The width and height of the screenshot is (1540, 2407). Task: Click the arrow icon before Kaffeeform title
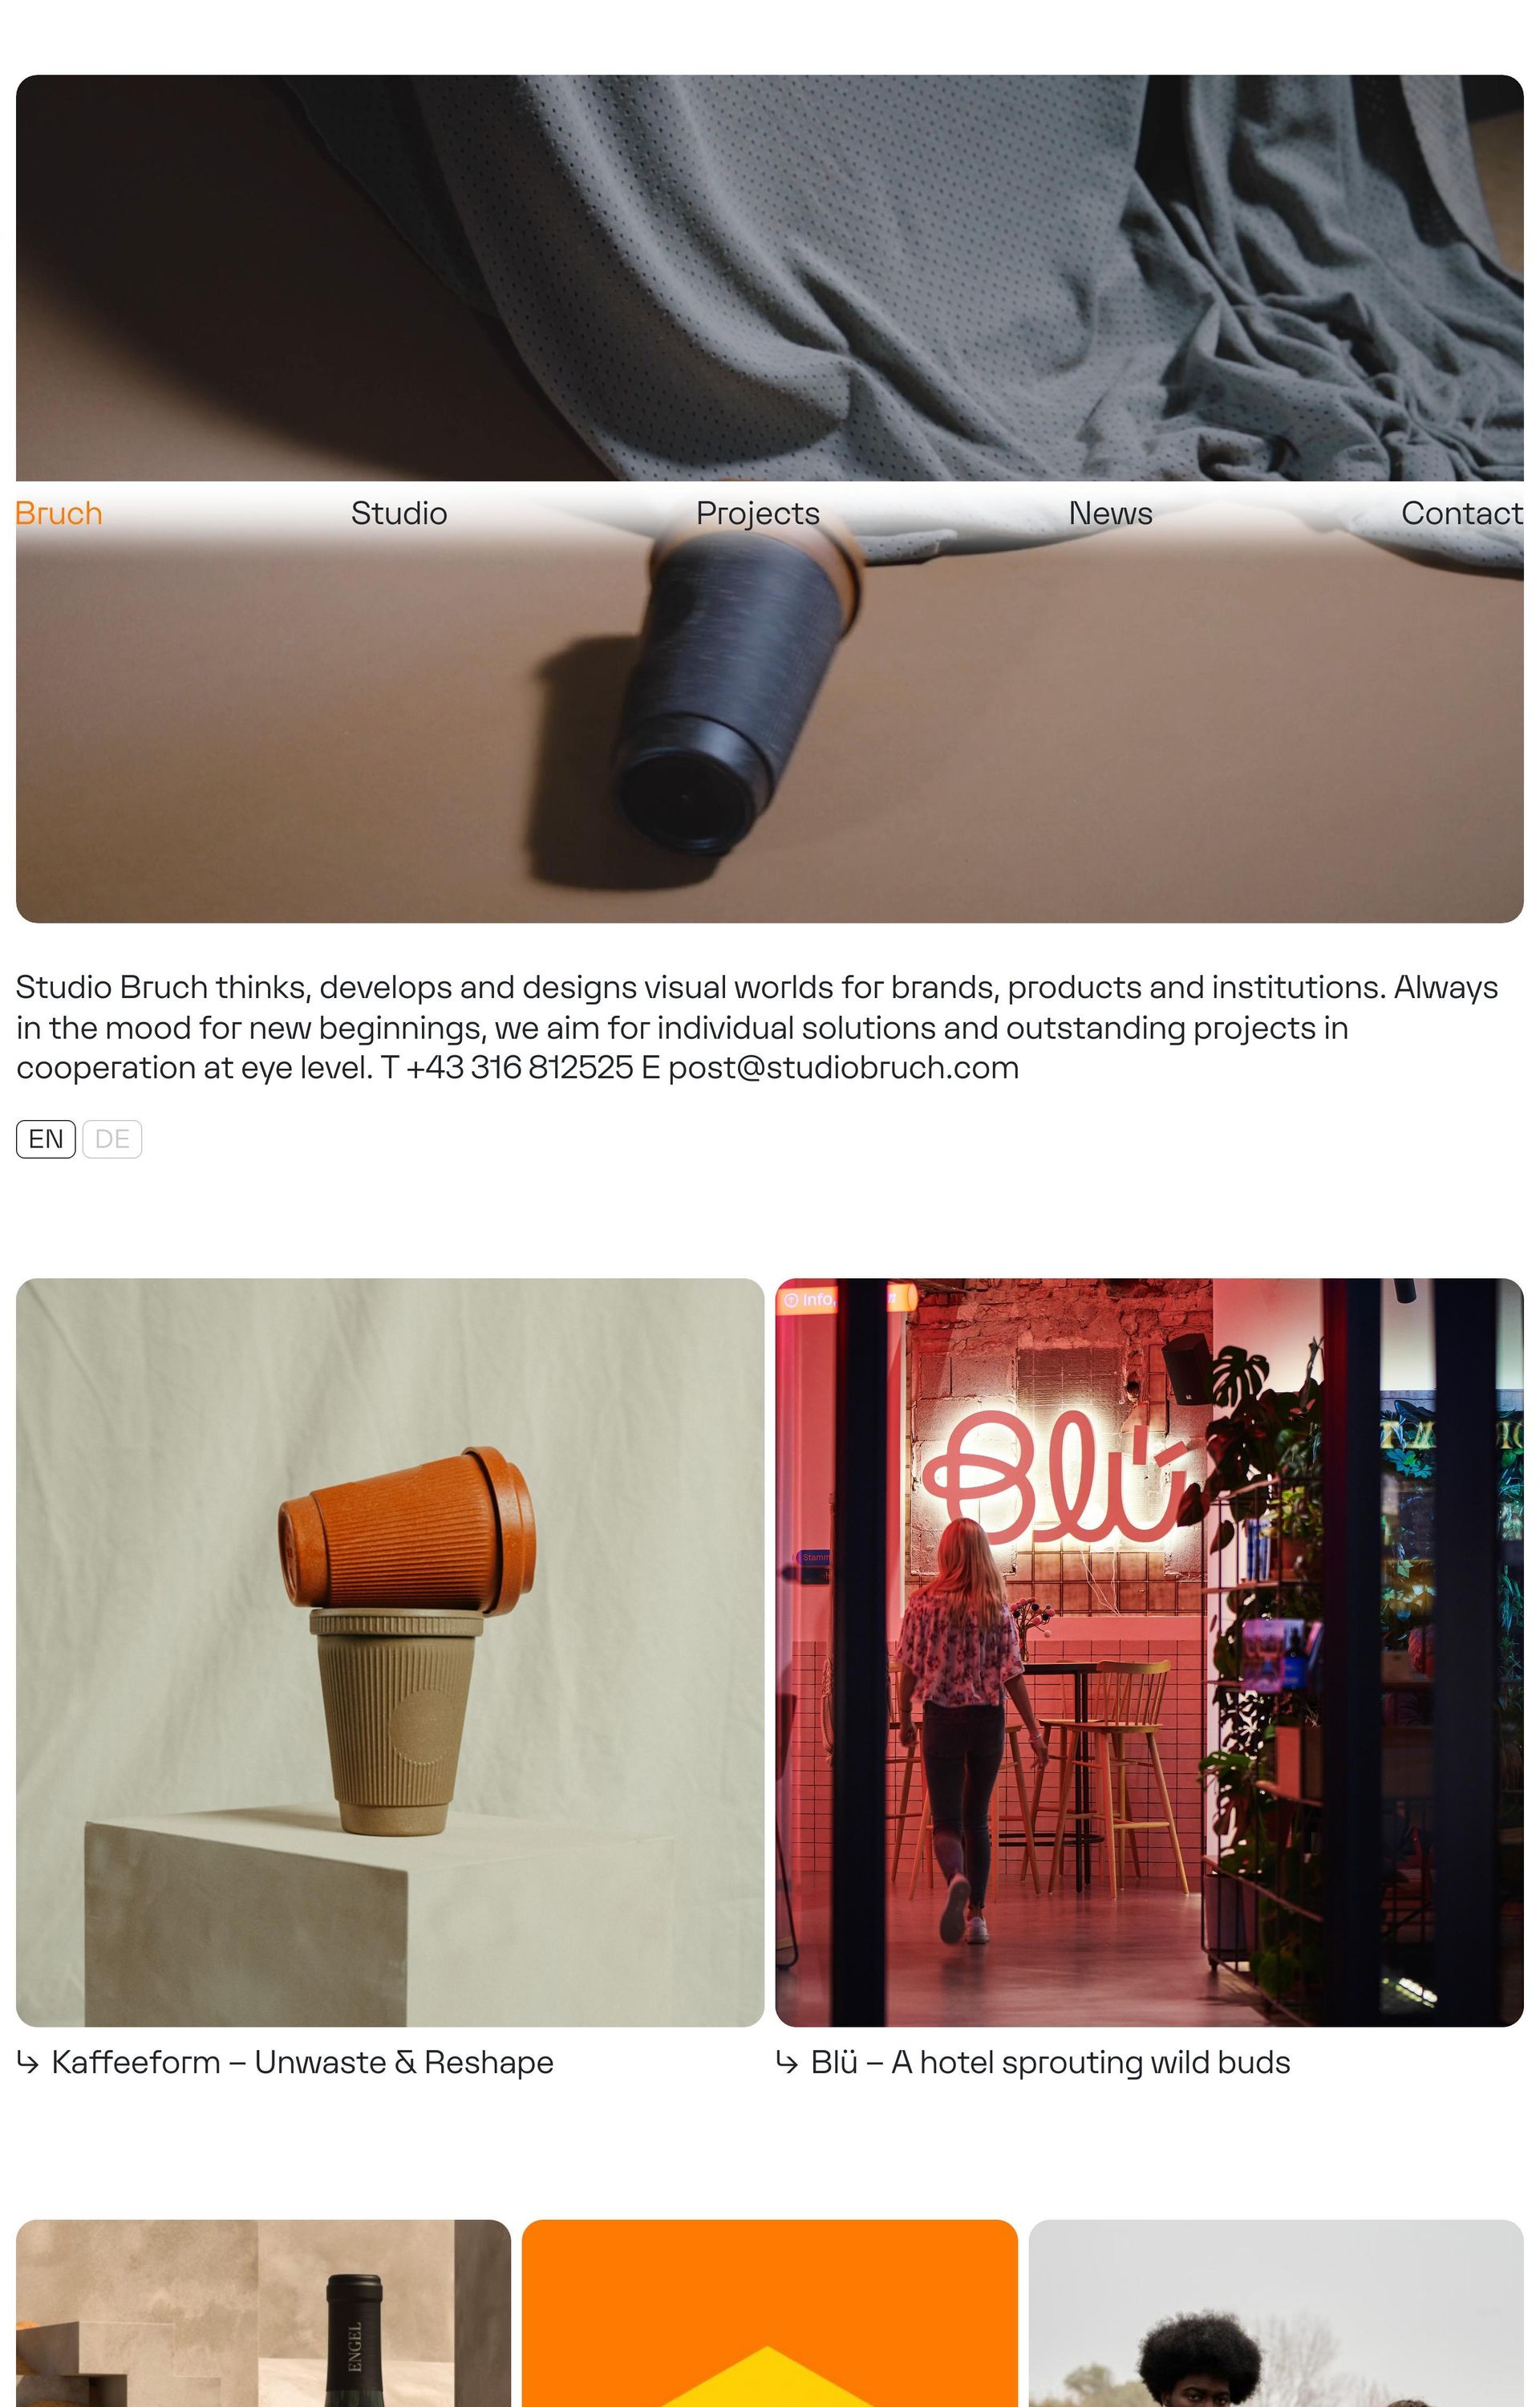coord(28,2062)
